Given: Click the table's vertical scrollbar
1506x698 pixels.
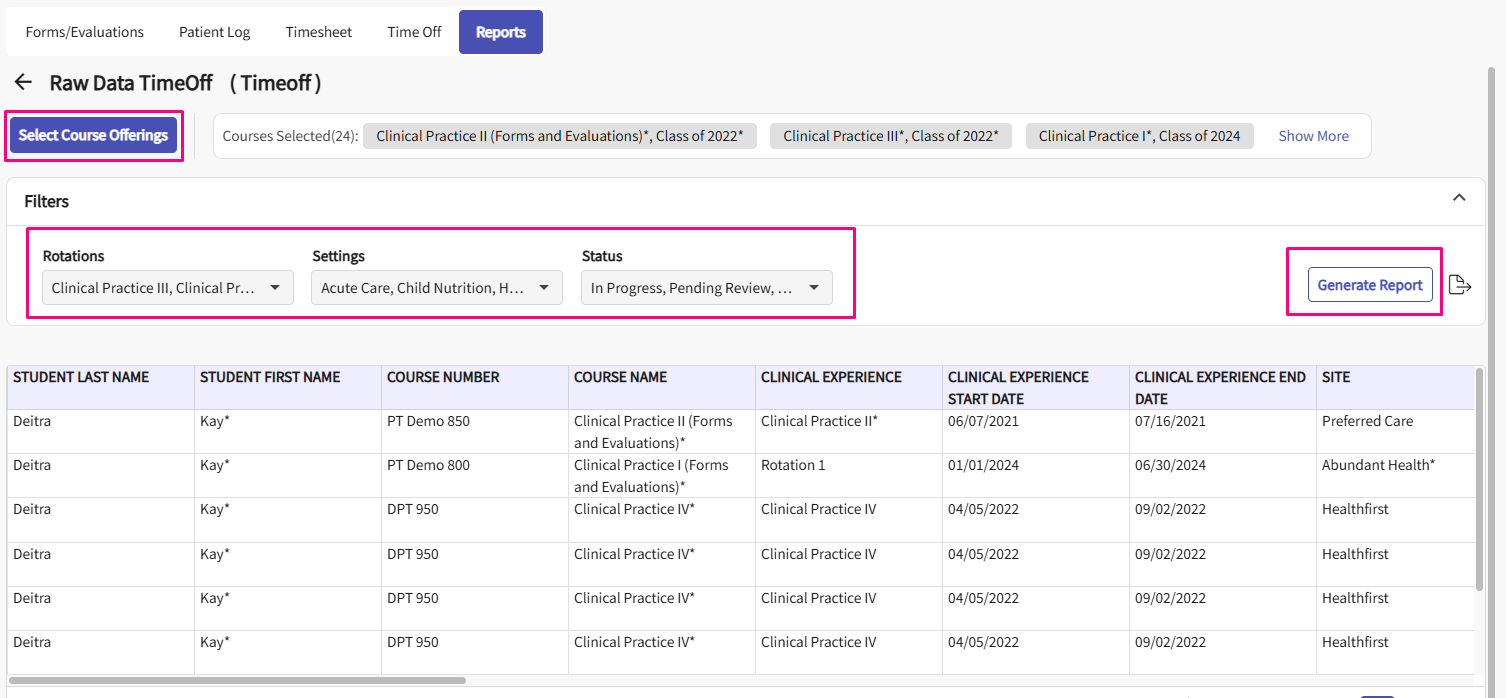Looking at the screenshot, I should point(1479,480).
